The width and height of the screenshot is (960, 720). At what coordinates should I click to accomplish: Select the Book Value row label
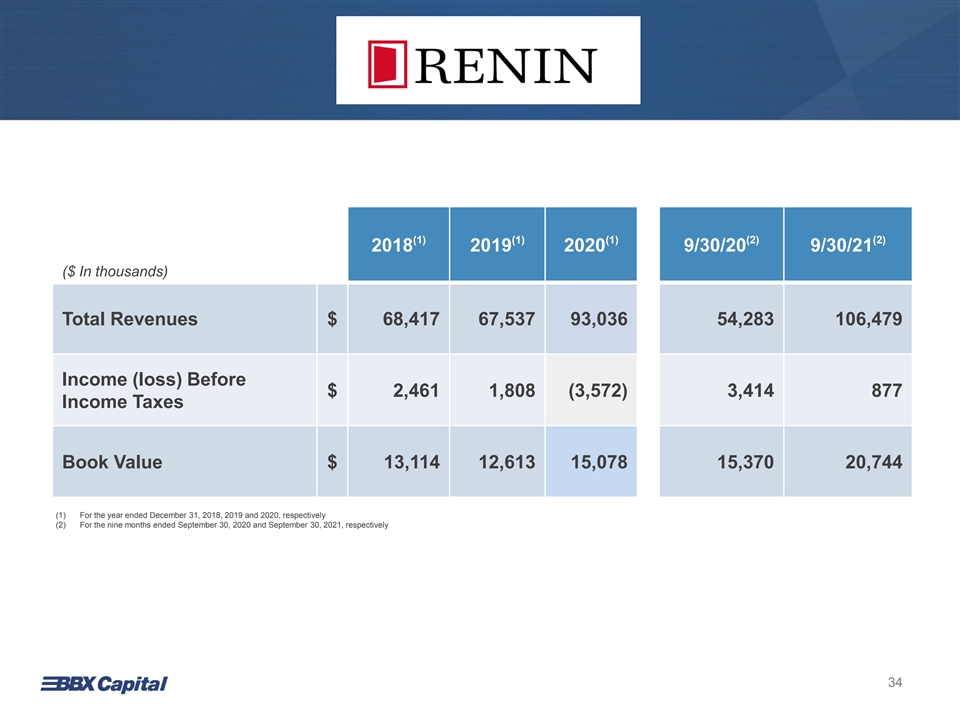click(112, 462)
